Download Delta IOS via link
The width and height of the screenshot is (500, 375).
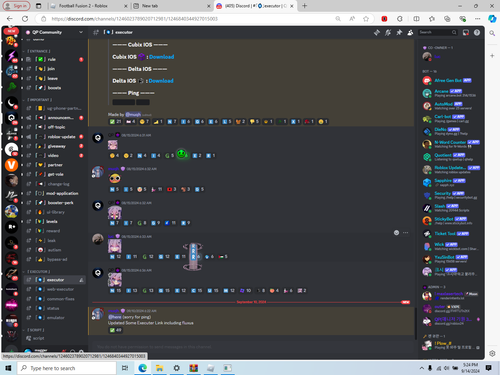pos(161,81)
